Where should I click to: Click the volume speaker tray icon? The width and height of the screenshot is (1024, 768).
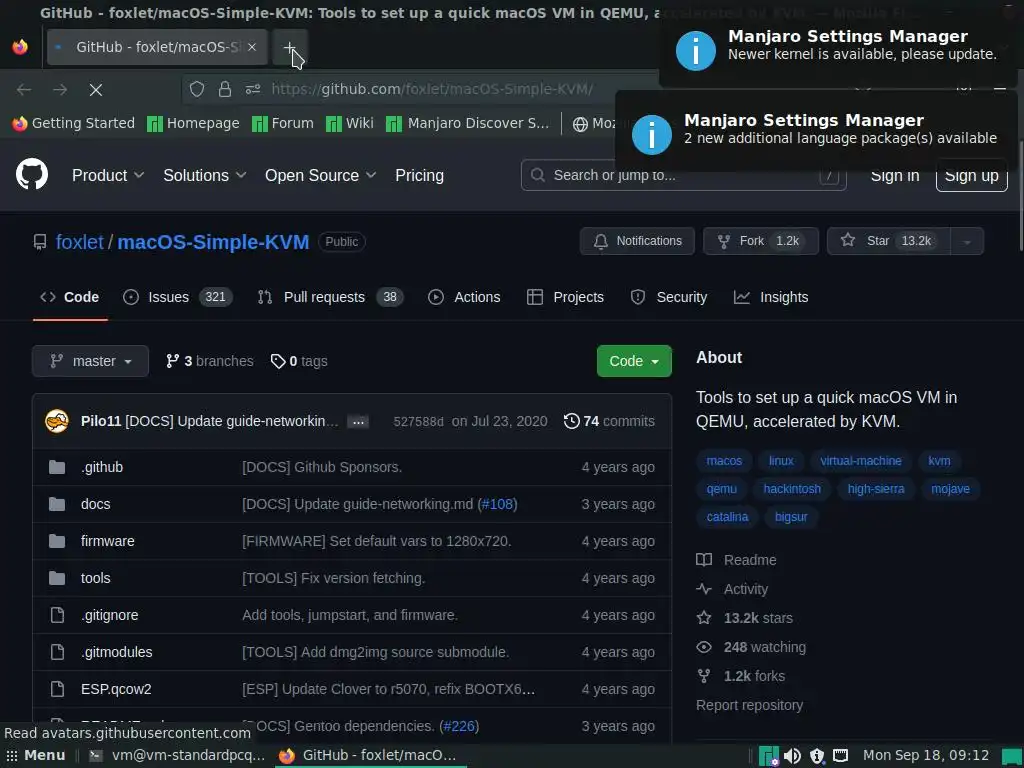point(792,756)
